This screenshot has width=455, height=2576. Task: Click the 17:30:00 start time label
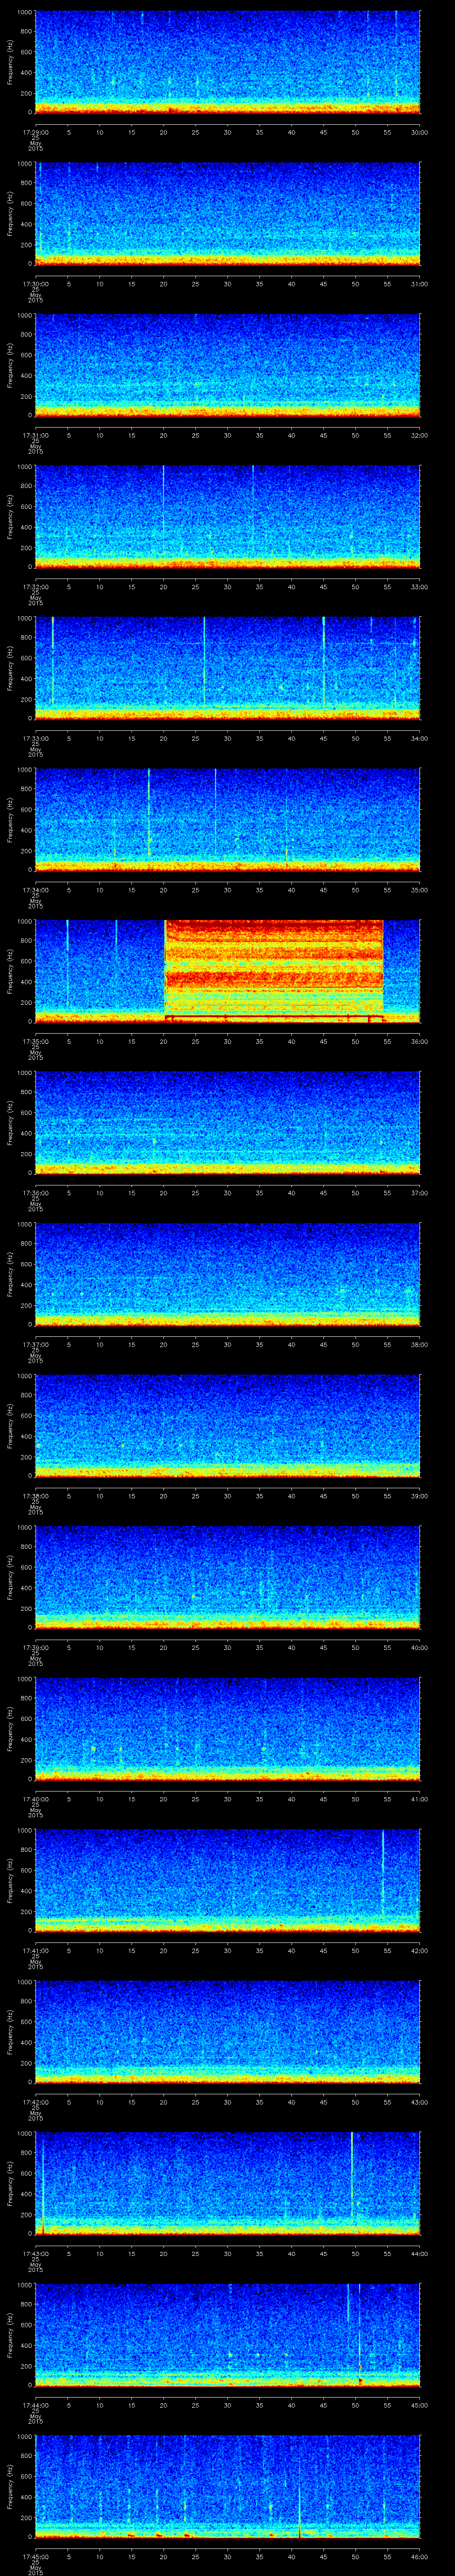tap(35, 284)
